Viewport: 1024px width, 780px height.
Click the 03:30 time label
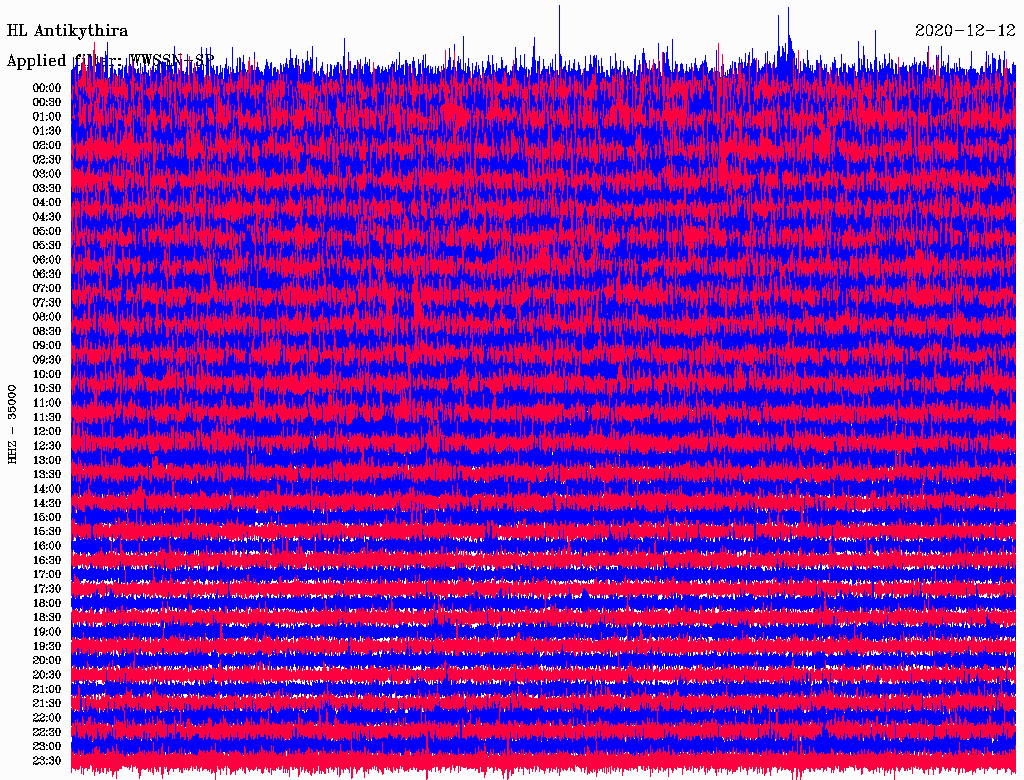[x=47, y=188]
